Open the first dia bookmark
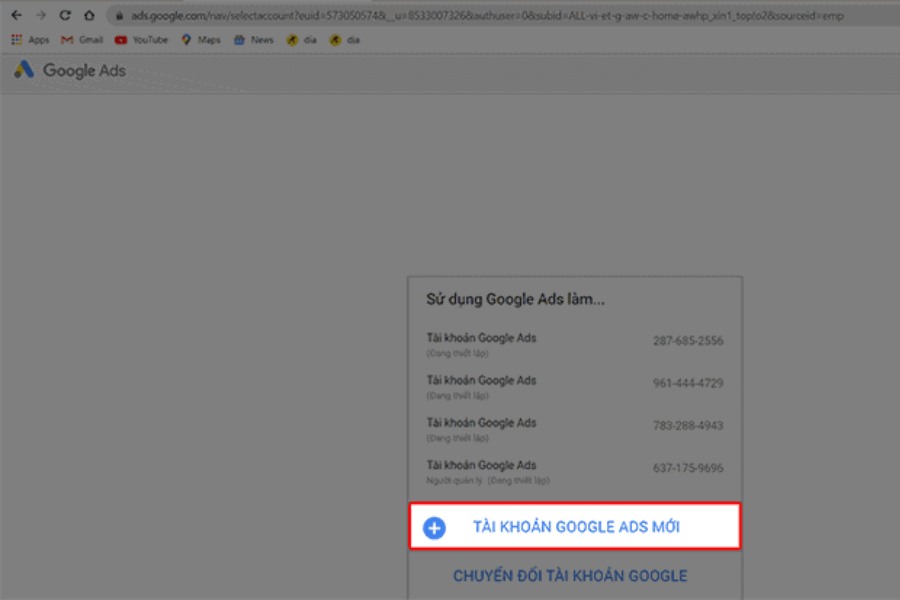This screenshot has height=600, width=900. 302,40
